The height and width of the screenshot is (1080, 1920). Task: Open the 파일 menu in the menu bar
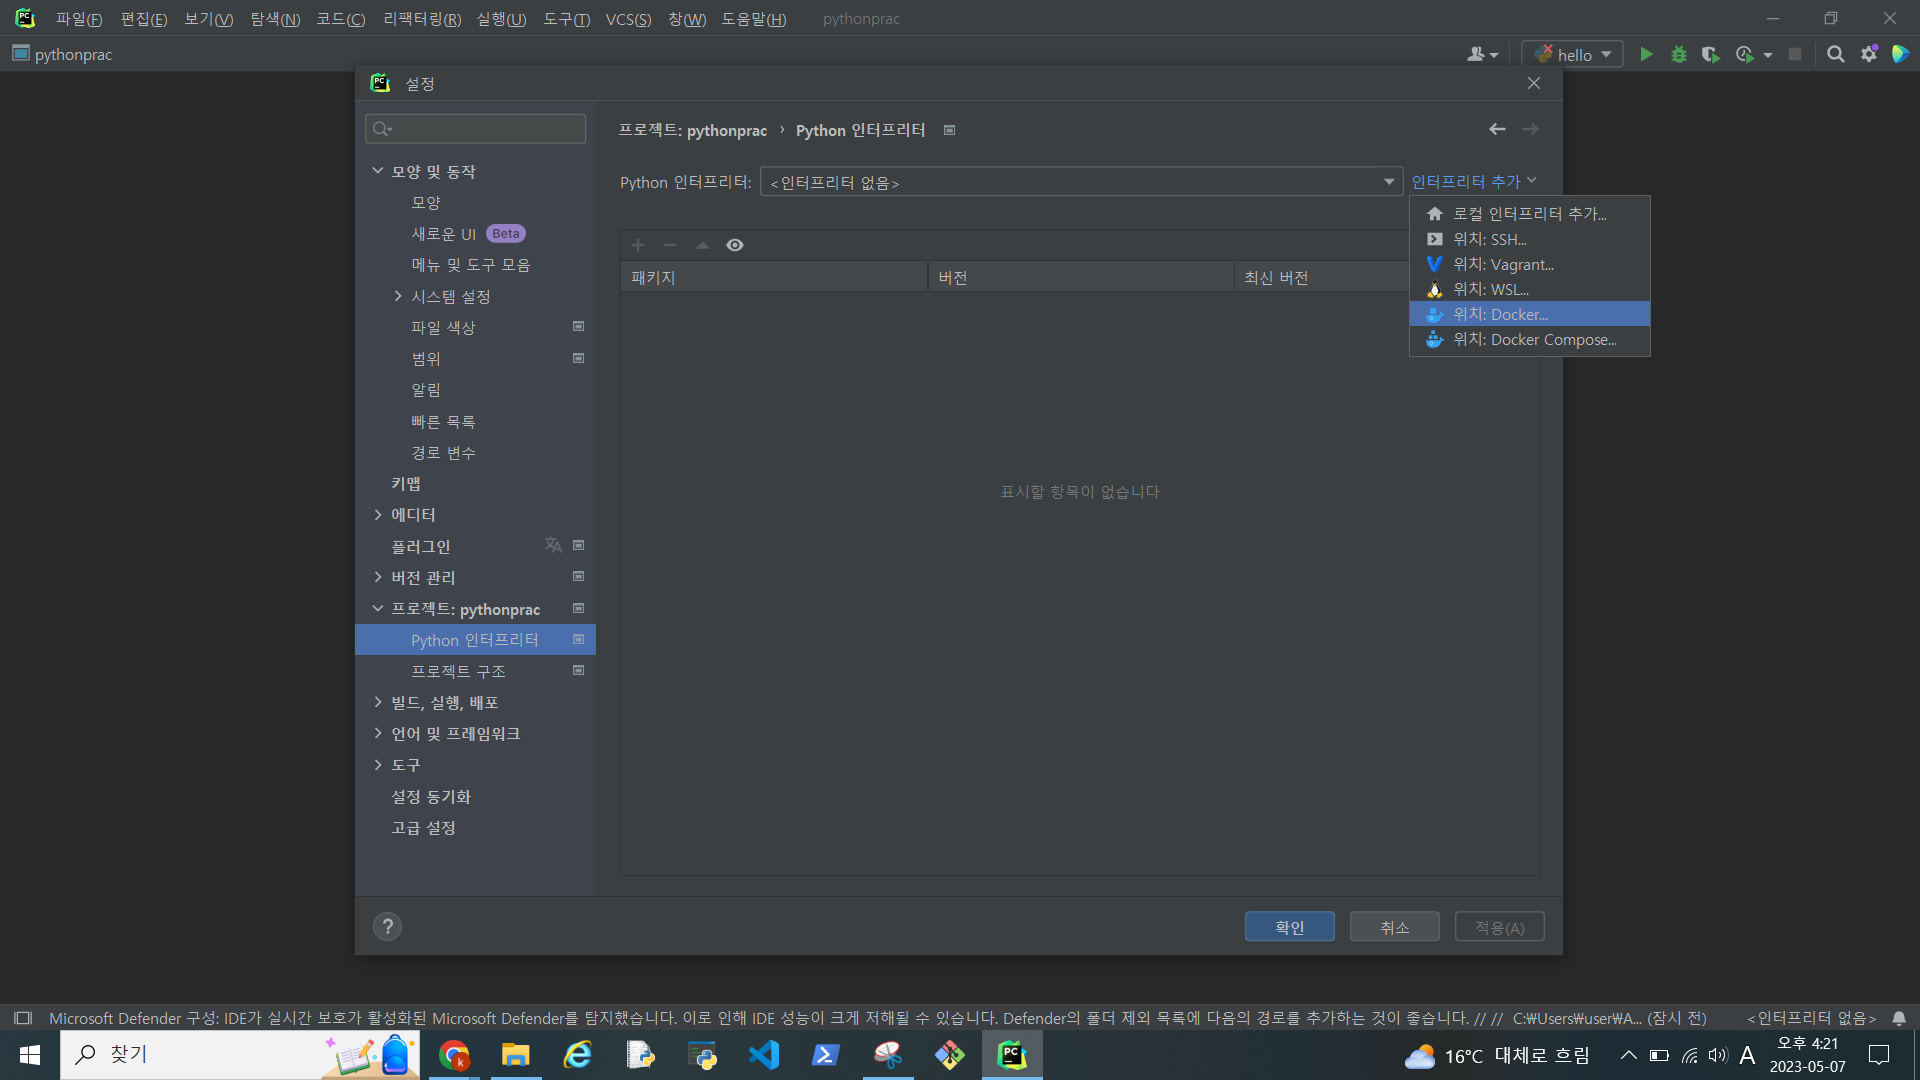click(x=79, y=19)
